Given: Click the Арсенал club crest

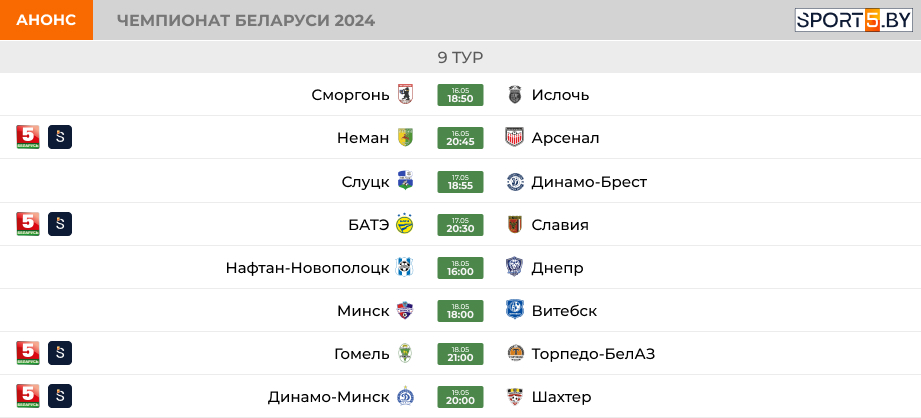Looking at the screenshot, I should pyautogui.click(x=514, y=137).
